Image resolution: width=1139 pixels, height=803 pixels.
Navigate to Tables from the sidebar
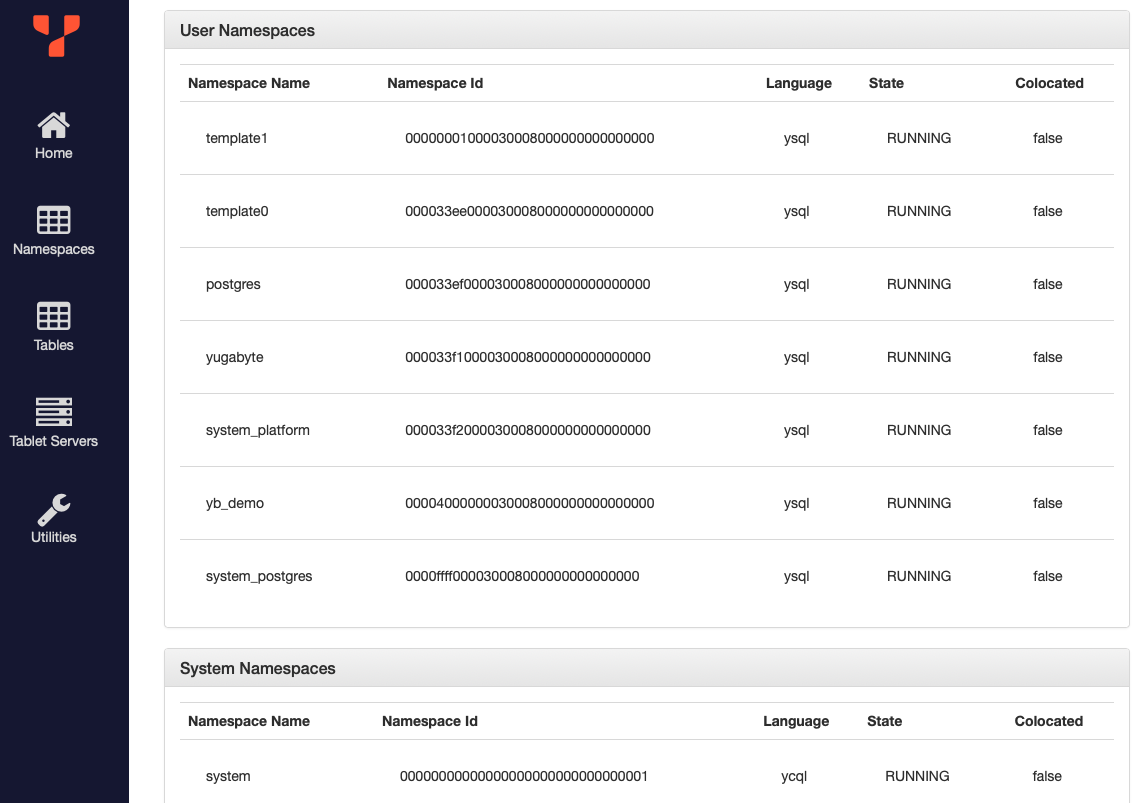(53, 344)
